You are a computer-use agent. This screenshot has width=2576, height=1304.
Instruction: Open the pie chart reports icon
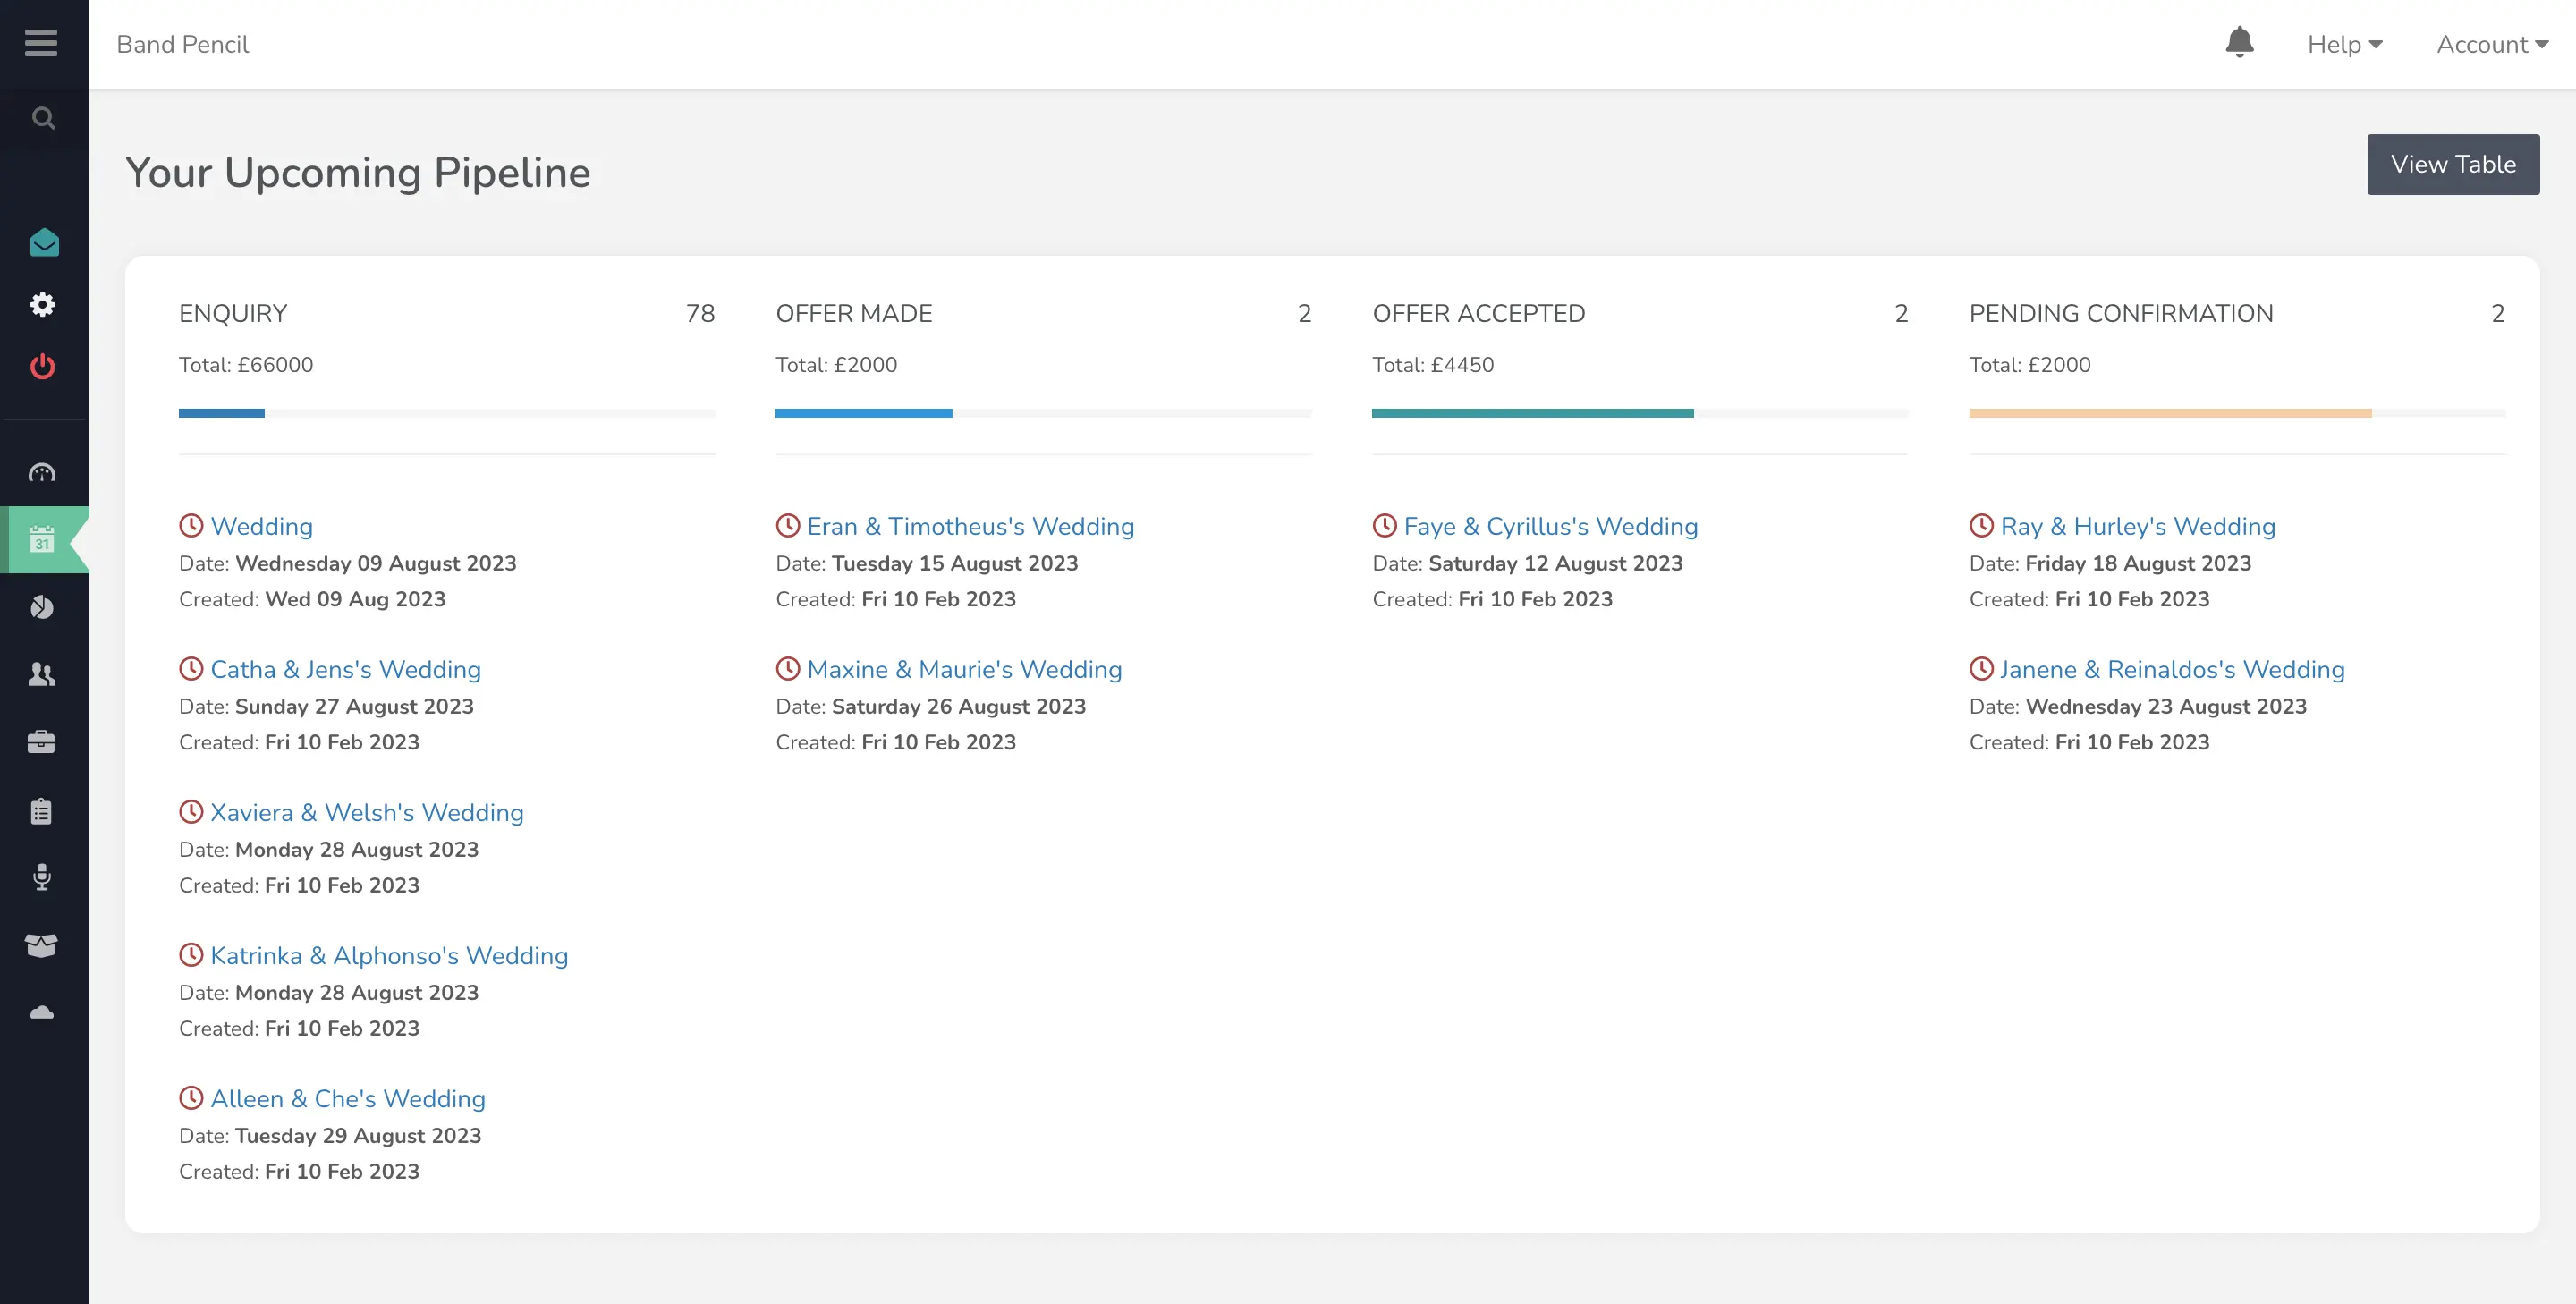(x=42, y=607)
